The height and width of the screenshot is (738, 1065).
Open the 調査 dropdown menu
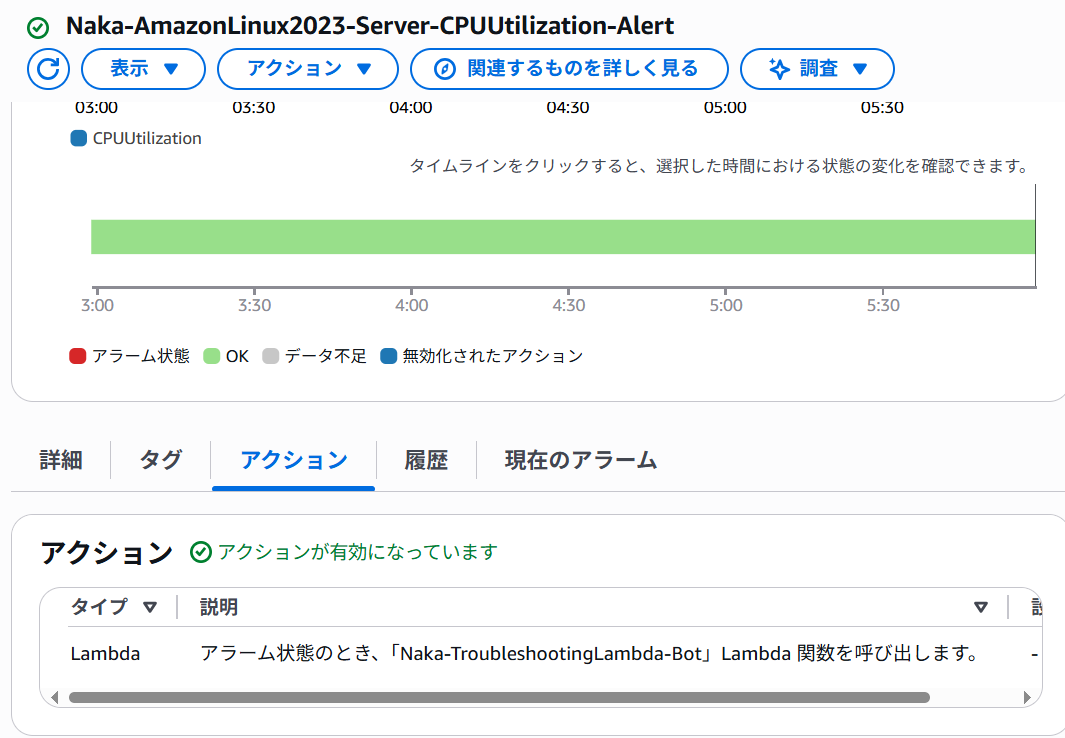(x=817, y=69)
